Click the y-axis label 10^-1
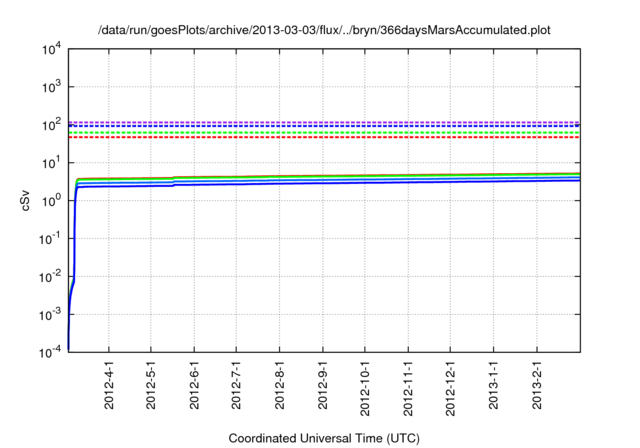This screenshot has height=448, width=640. (x=50, y=238)
